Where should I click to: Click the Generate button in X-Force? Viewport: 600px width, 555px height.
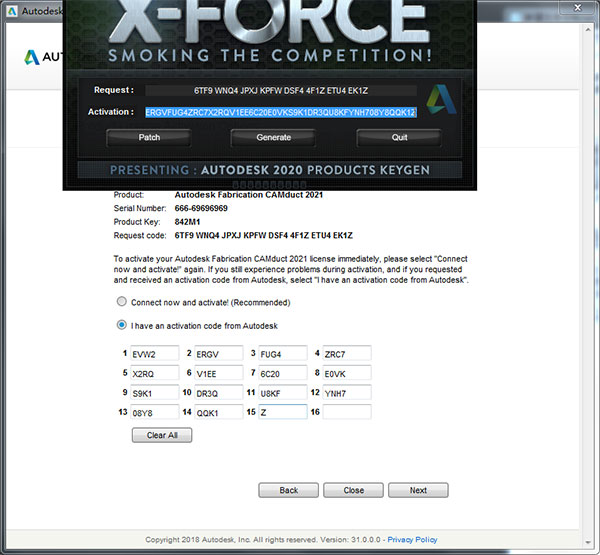(x=273, y=137)
